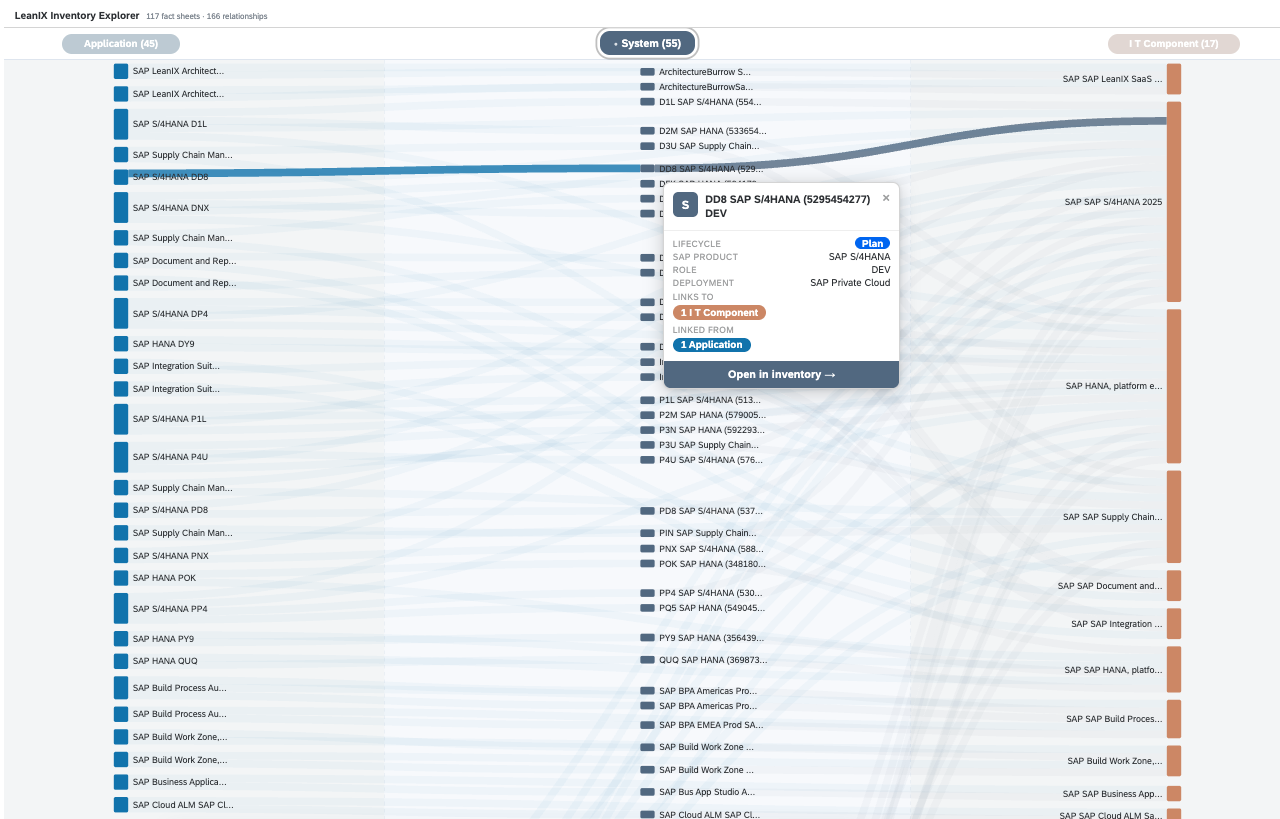The width and height of the screenshot is (1280, 819).
Task: Select the ArchitectureBurrowSa... system label
Action: [x=706, y=87]
